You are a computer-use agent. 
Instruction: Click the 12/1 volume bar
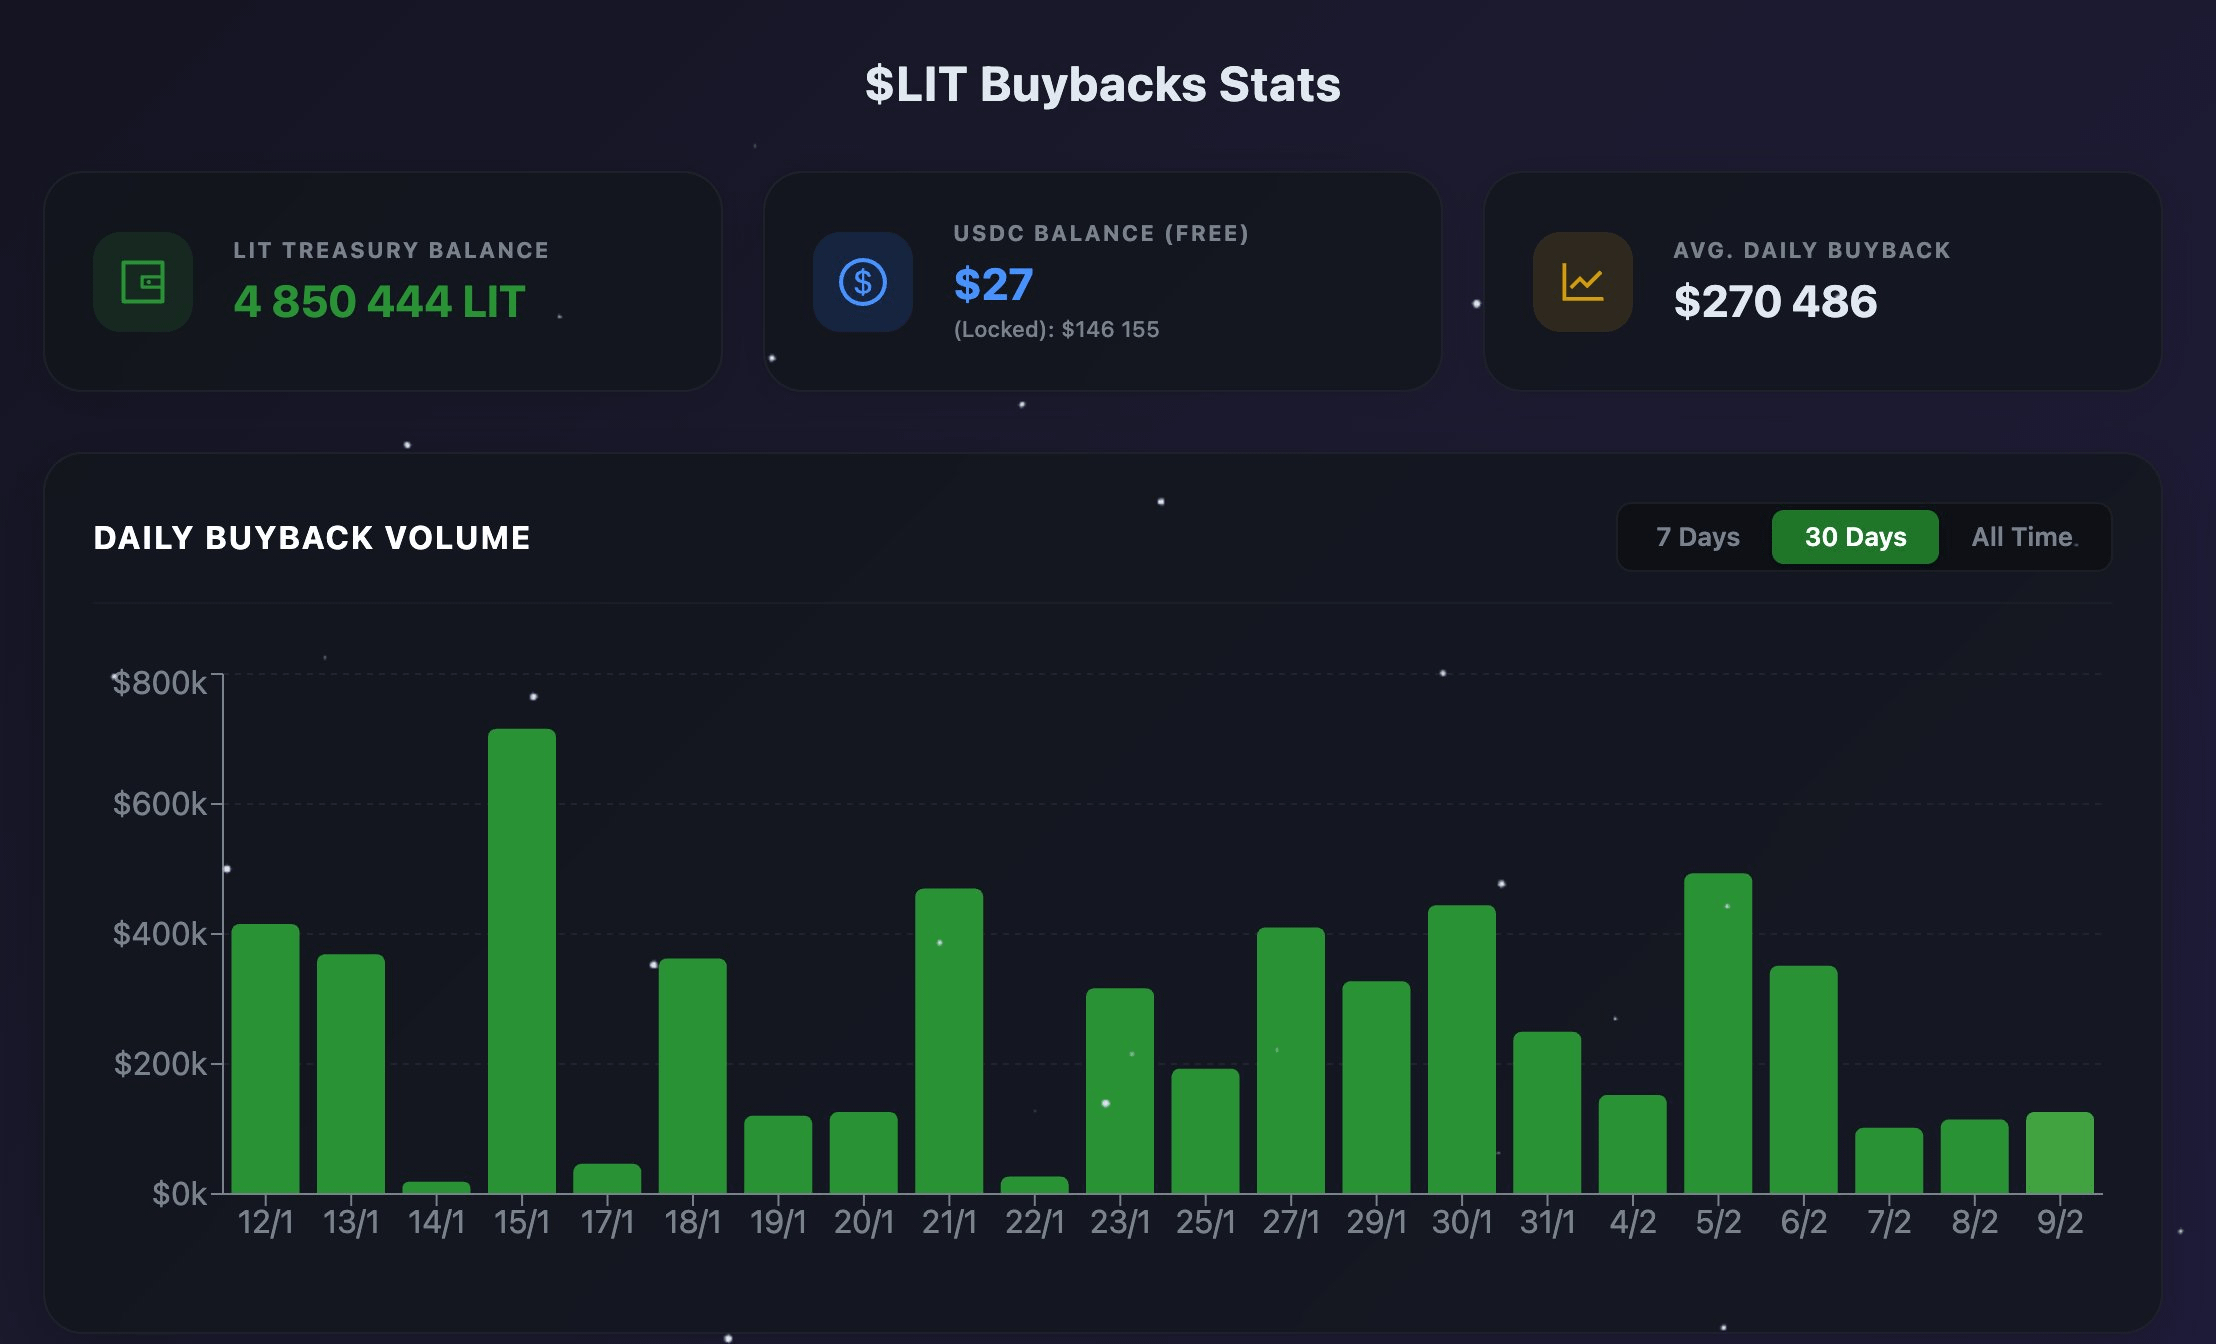point(265,1058)
